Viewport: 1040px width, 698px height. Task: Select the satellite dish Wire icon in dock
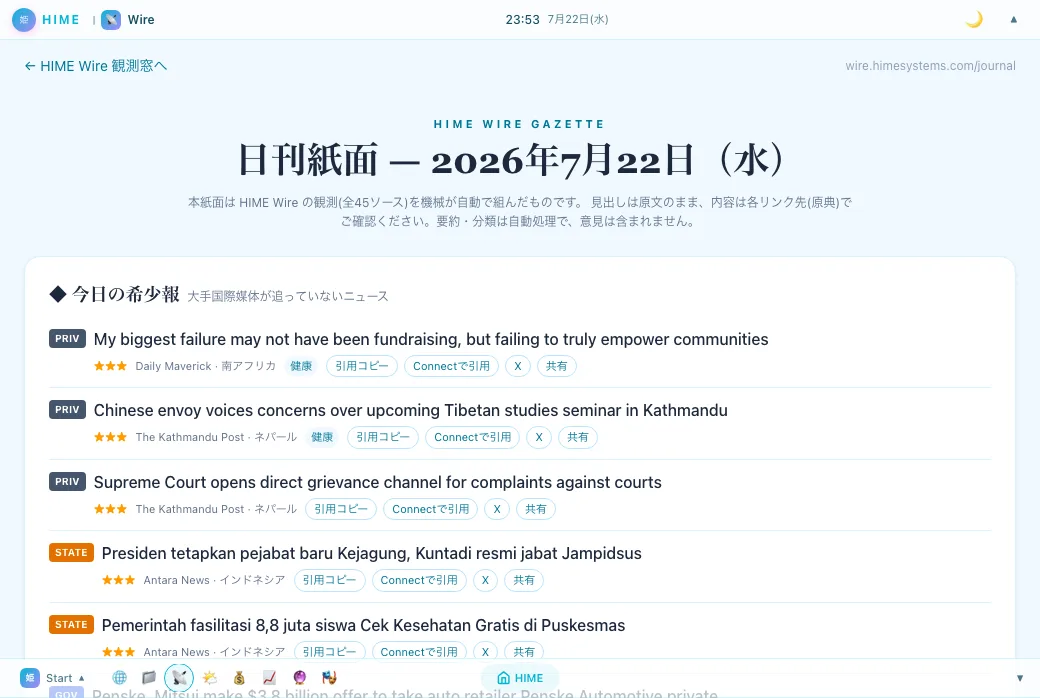pos(179,677)
